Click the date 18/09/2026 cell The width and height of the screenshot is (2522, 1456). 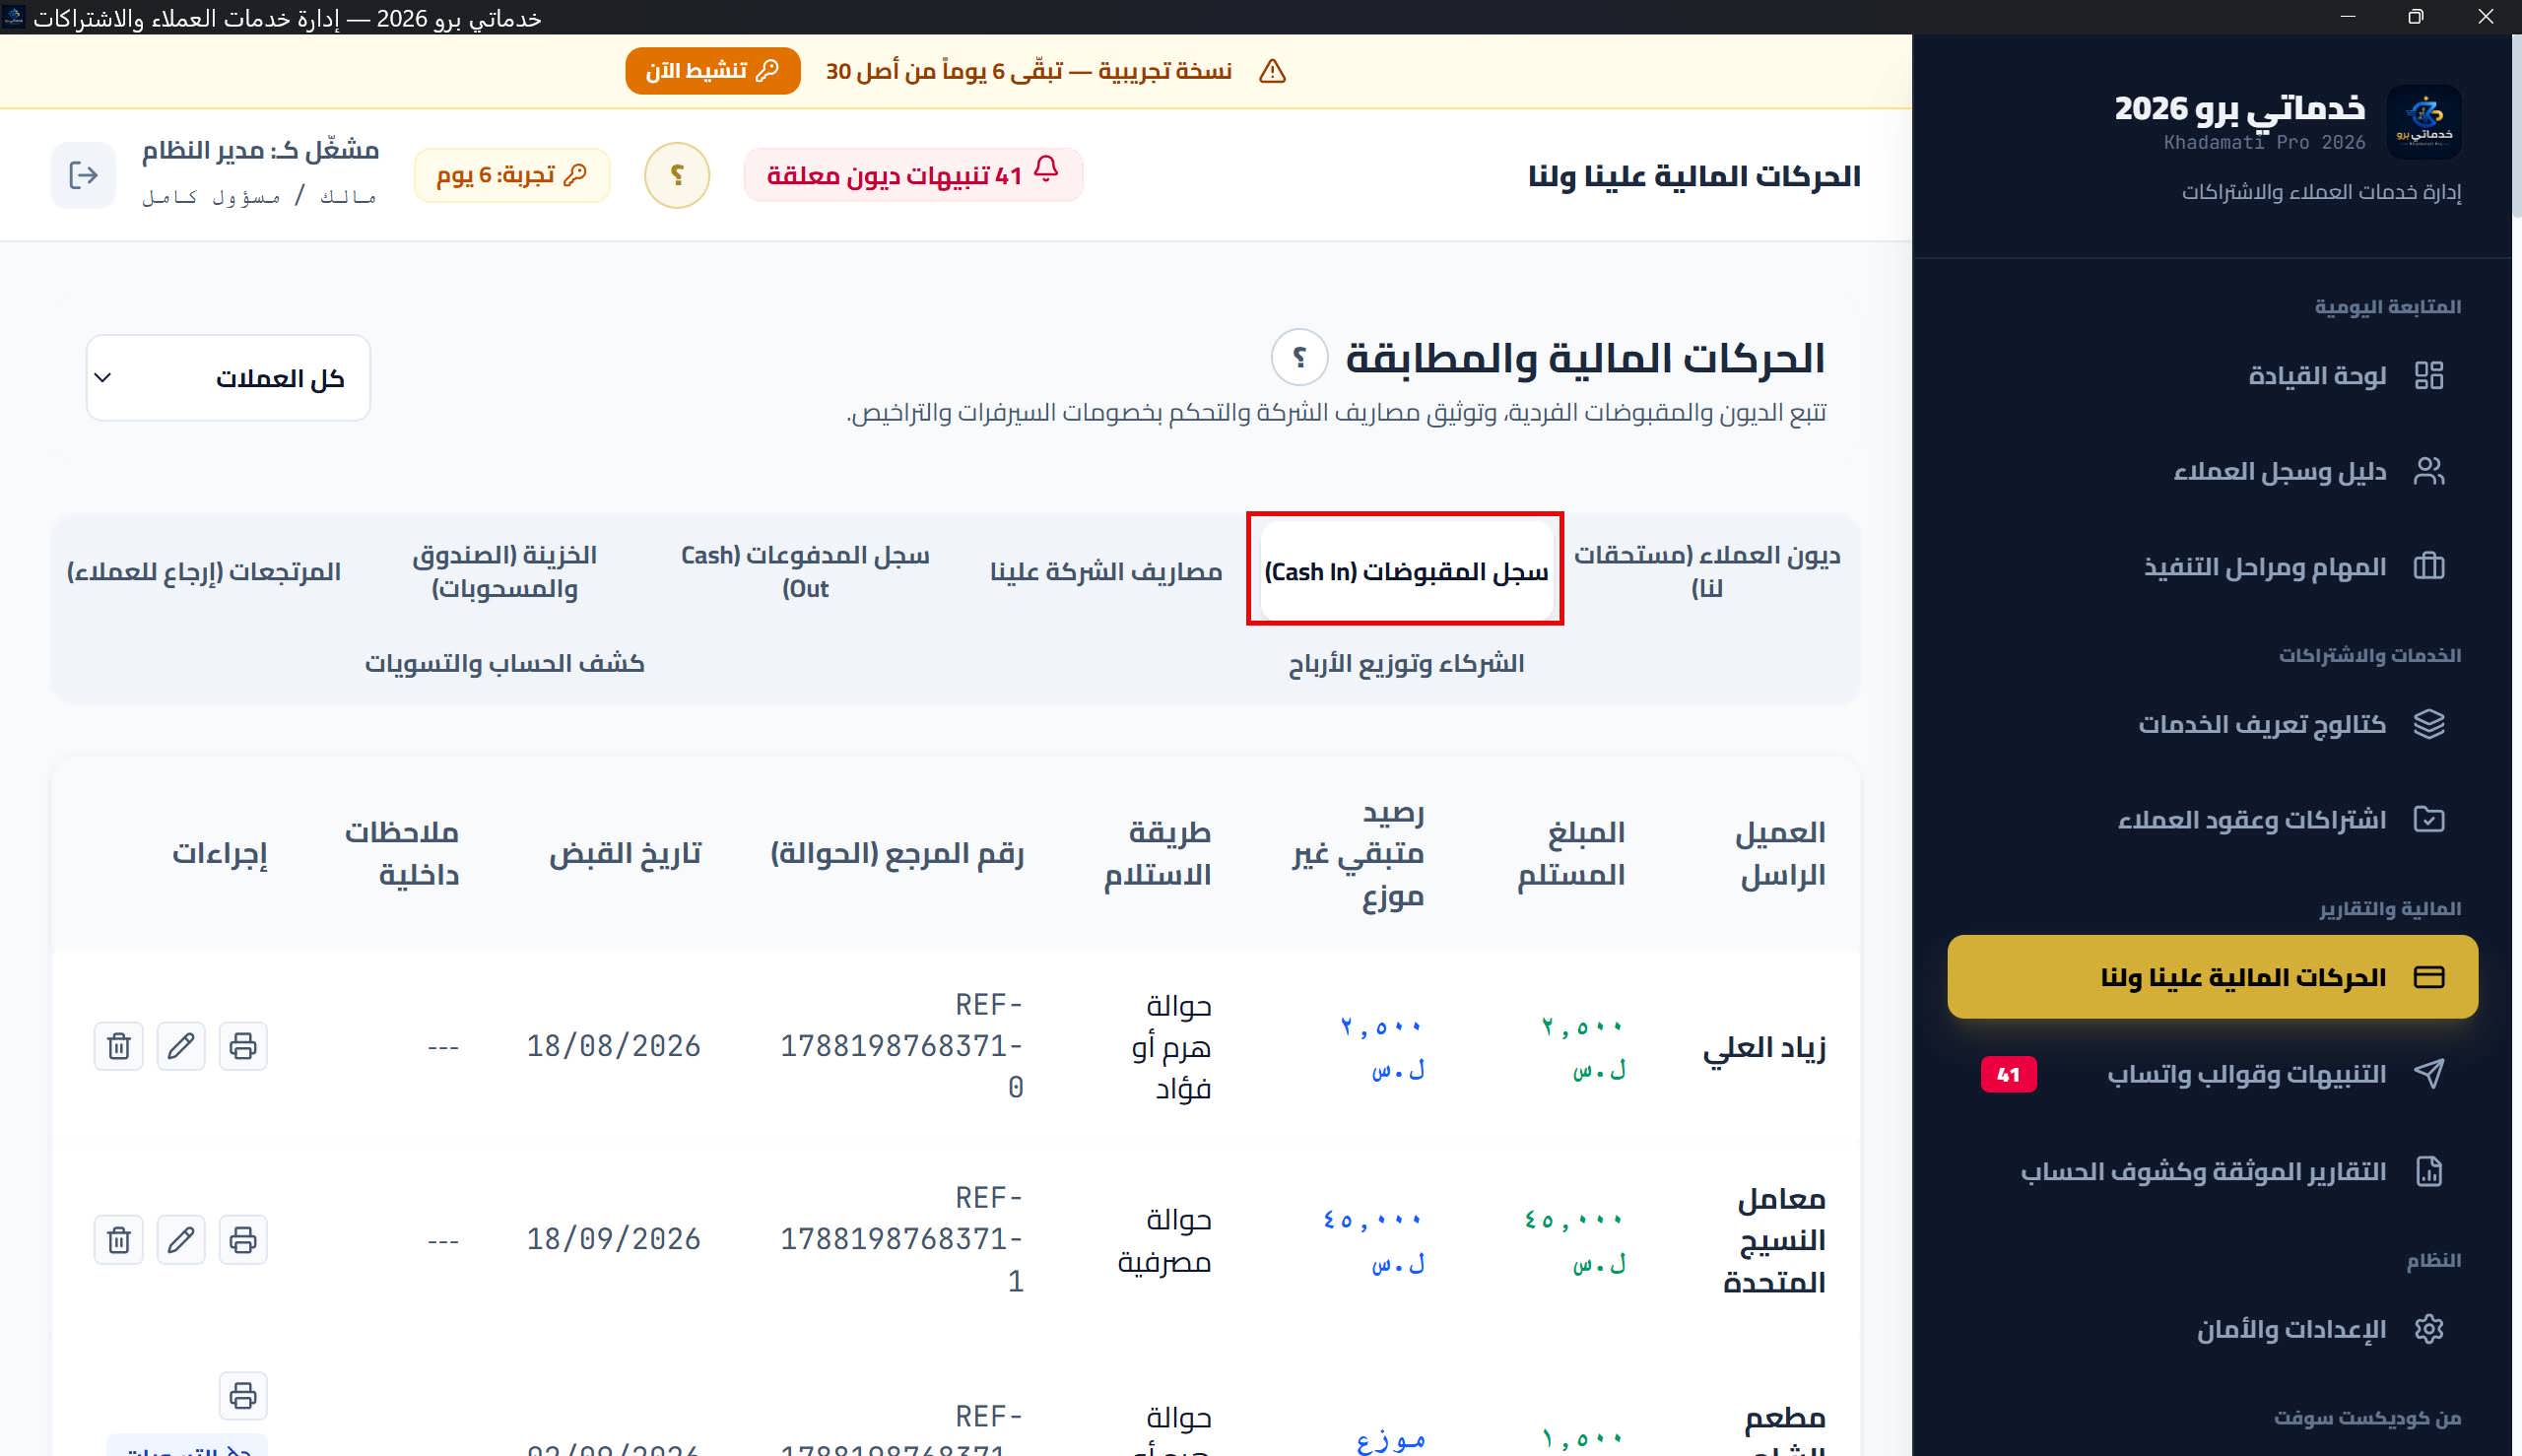(x=614, y=1239)
